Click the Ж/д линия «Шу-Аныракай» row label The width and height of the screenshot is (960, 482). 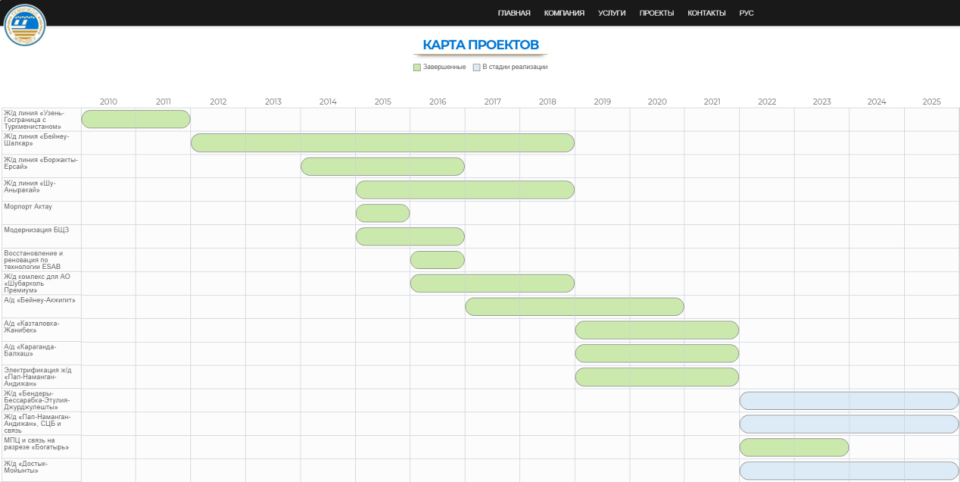(31, 186)
